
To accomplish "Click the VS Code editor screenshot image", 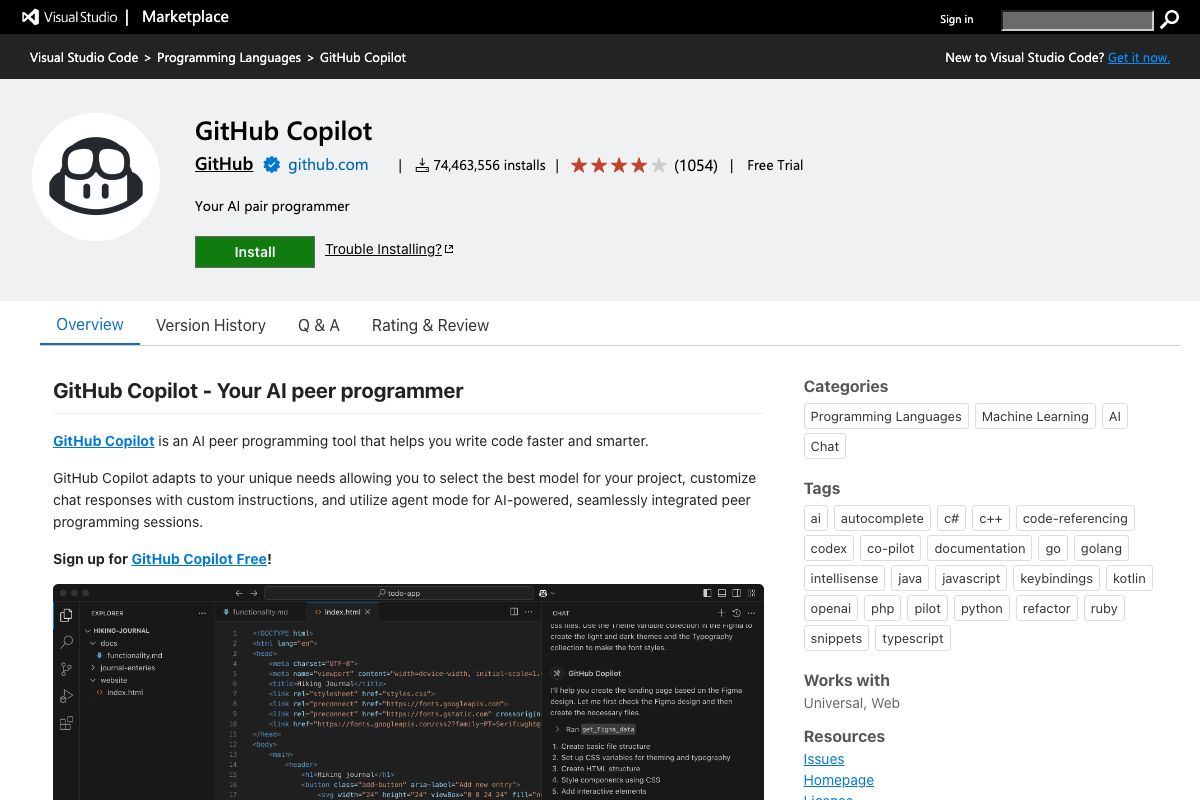I will click(408, 692).
